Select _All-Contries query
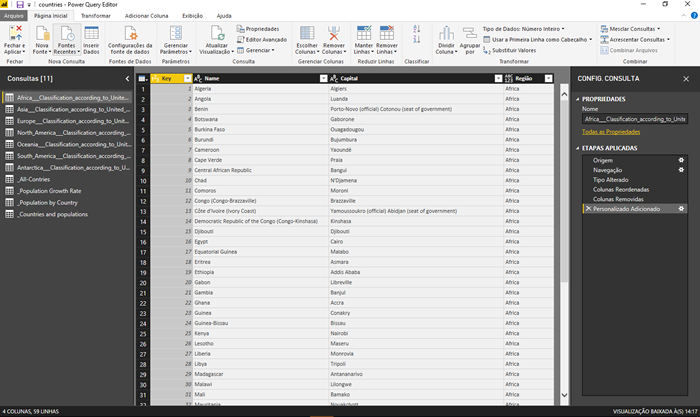The width and height of the screenshot is (700, 417). (x=68, y=179)
